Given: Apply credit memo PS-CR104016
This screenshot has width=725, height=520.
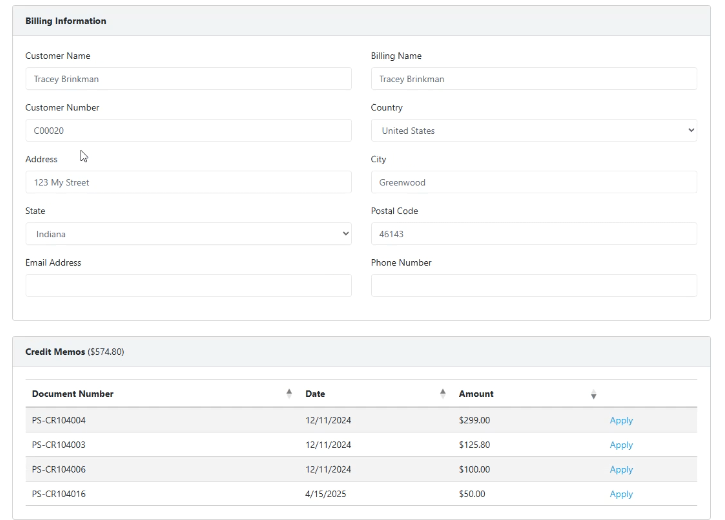Looking at the screenshot, I should pos(621,494).
